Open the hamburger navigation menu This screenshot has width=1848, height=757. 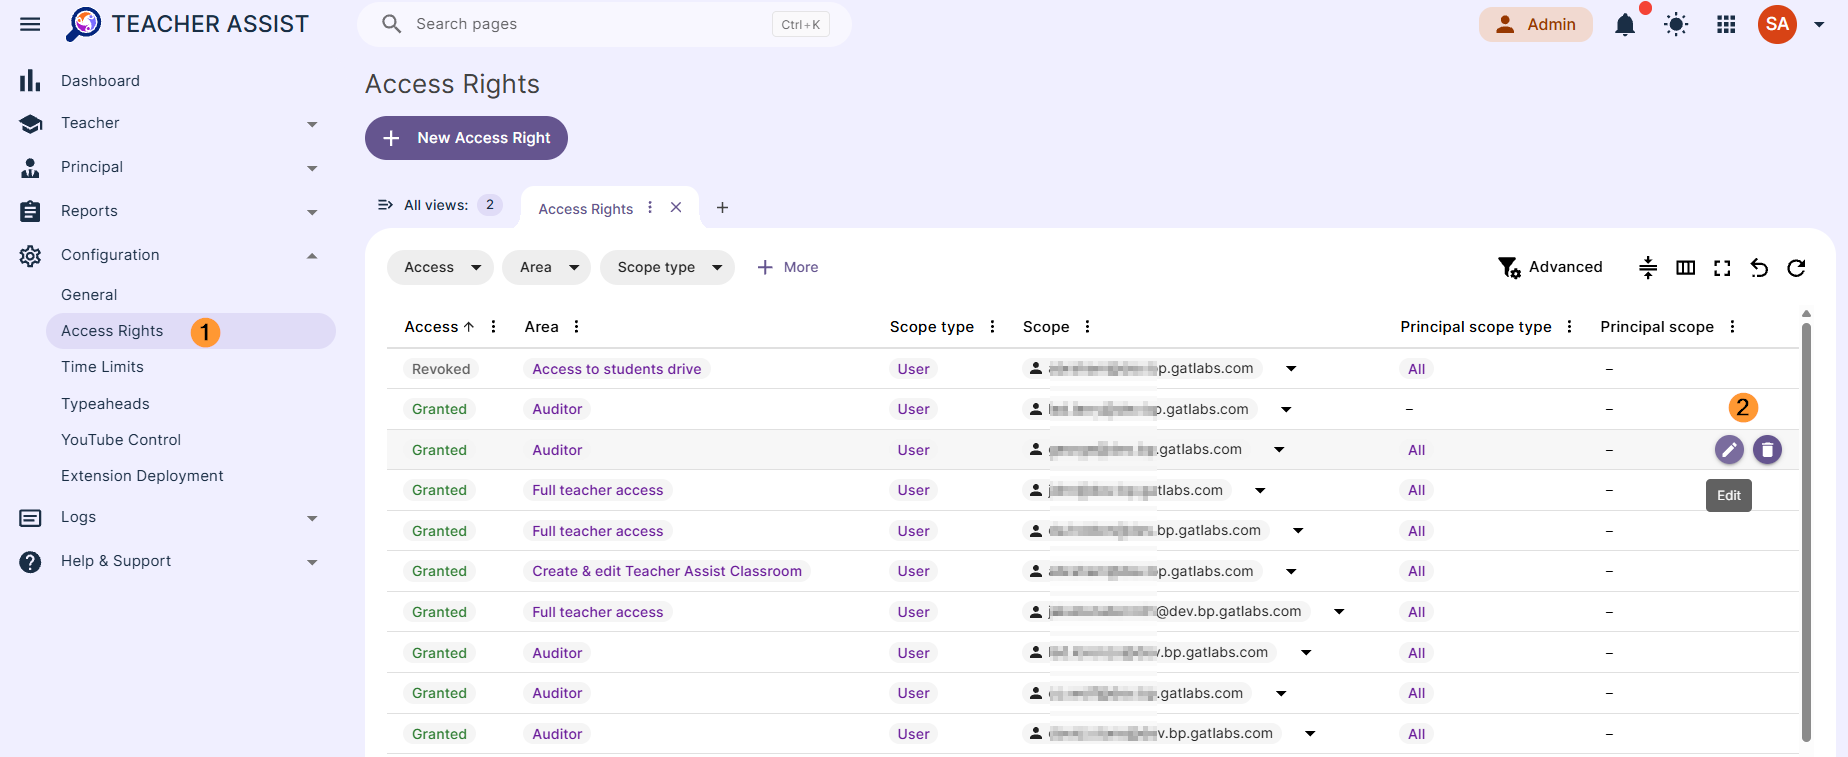(30, 24)
